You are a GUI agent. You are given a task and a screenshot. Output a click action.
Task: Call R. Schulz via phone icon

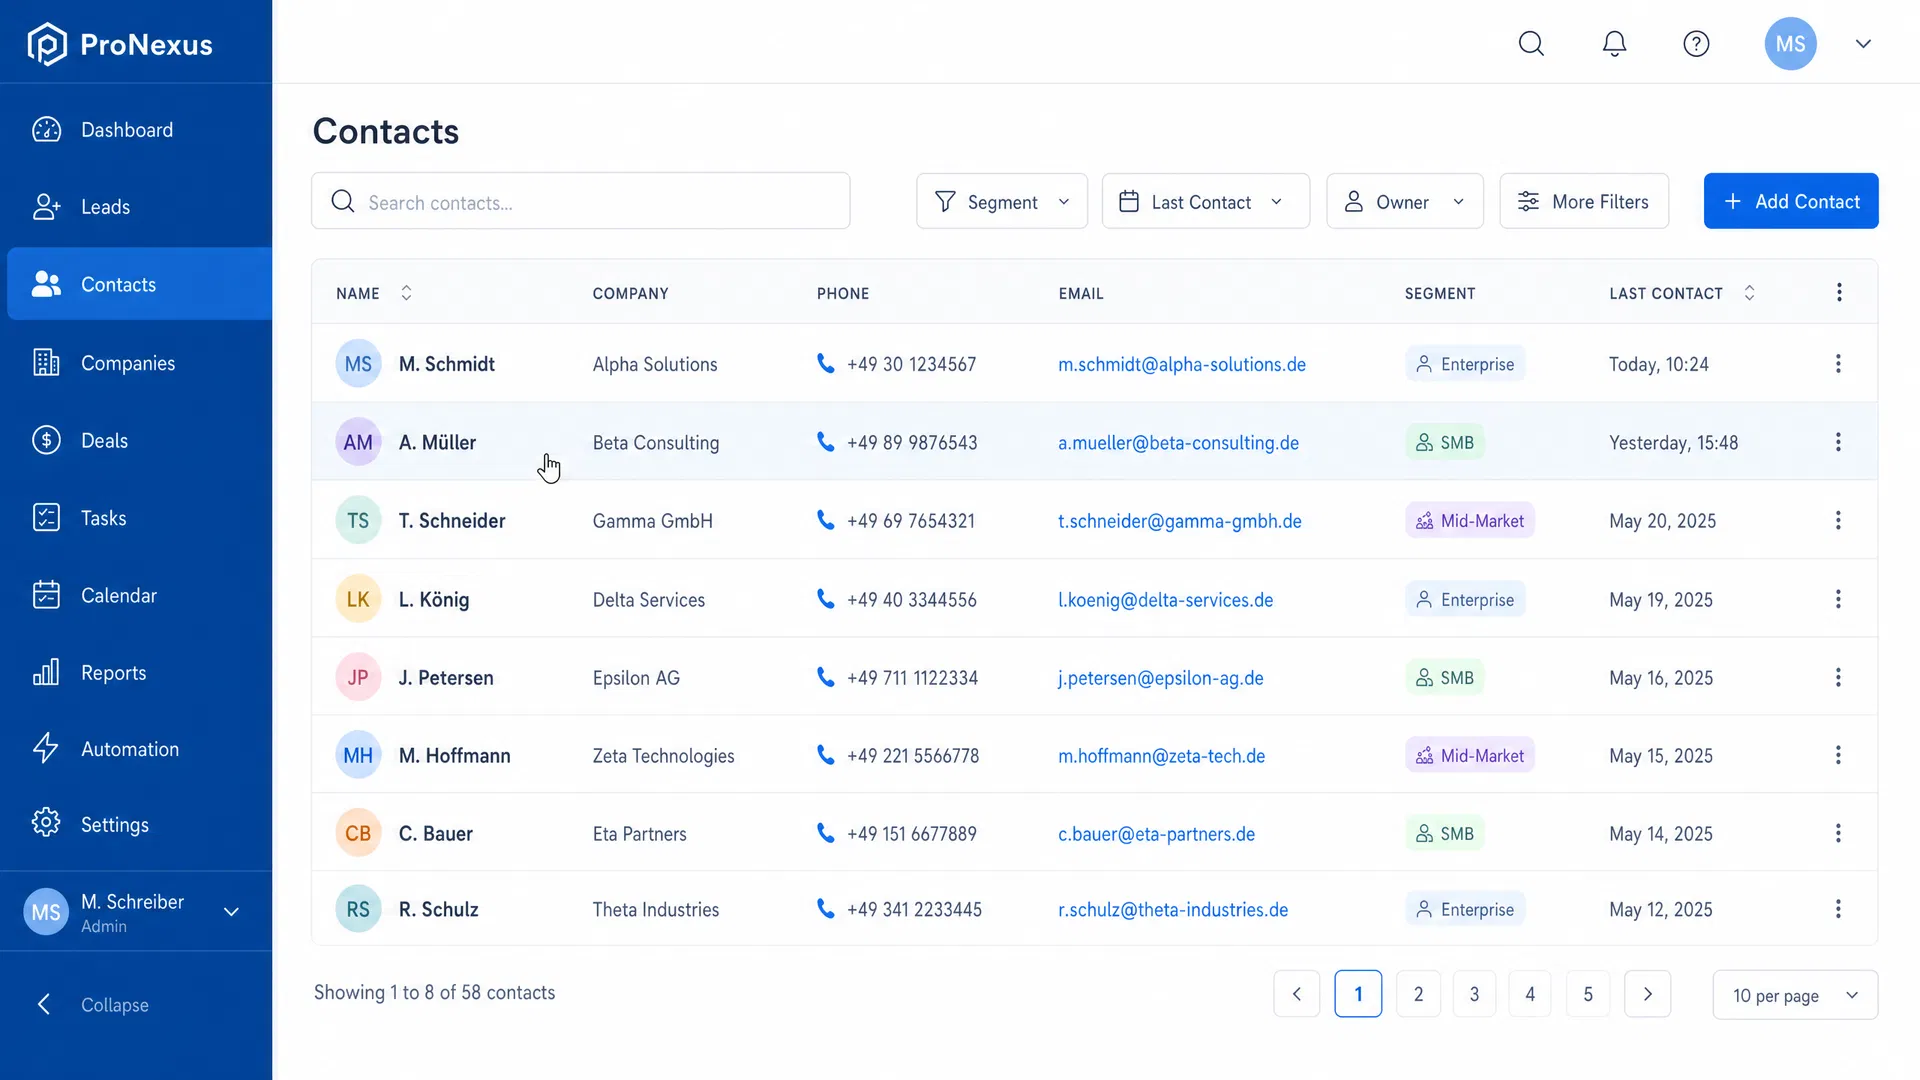[x=825, y=908]
